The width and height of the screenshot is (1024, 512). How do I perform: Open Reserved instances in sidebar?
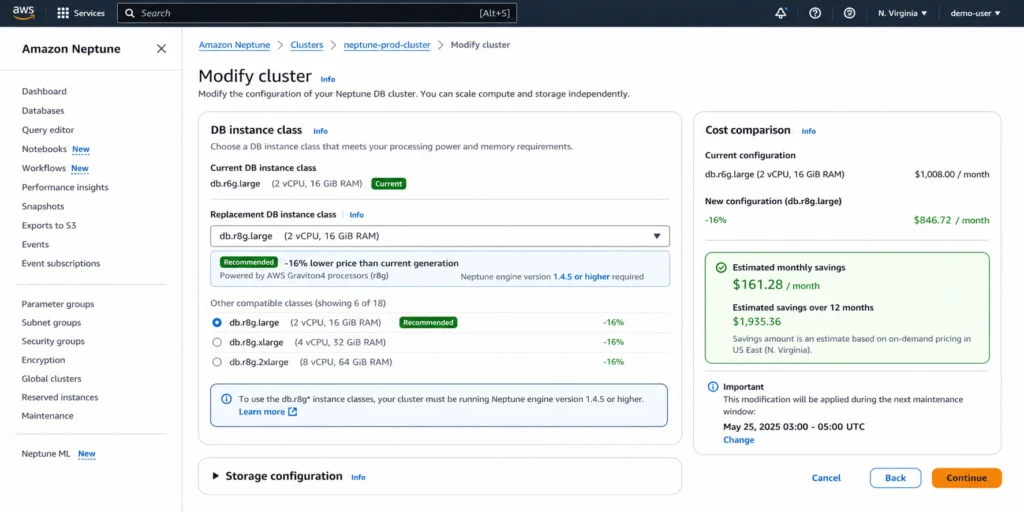pos(60,397)
